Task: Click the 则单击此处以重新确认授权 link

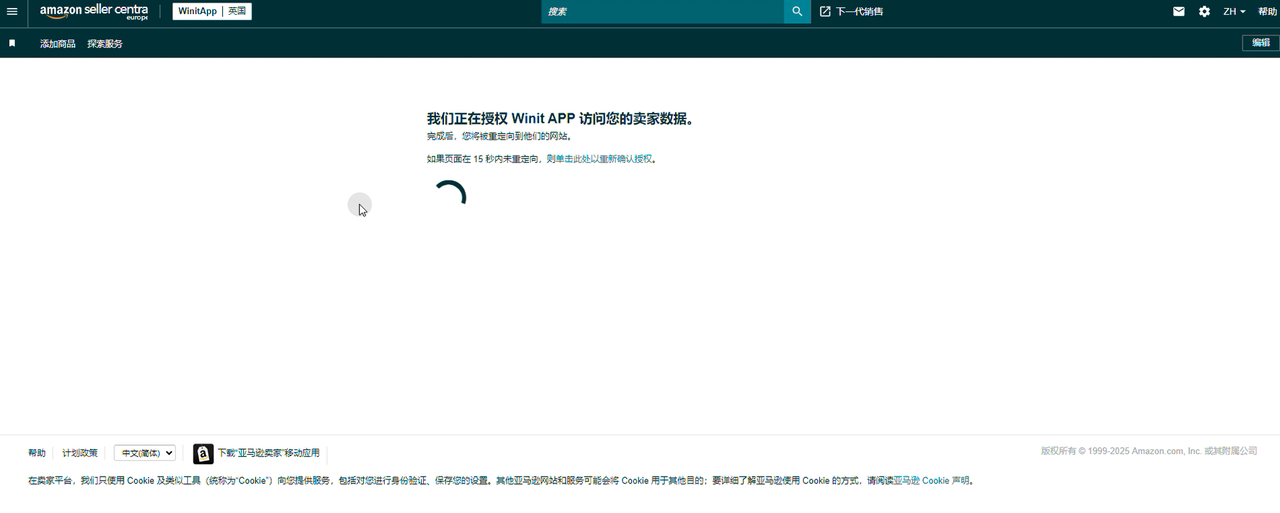Action: 599,159
